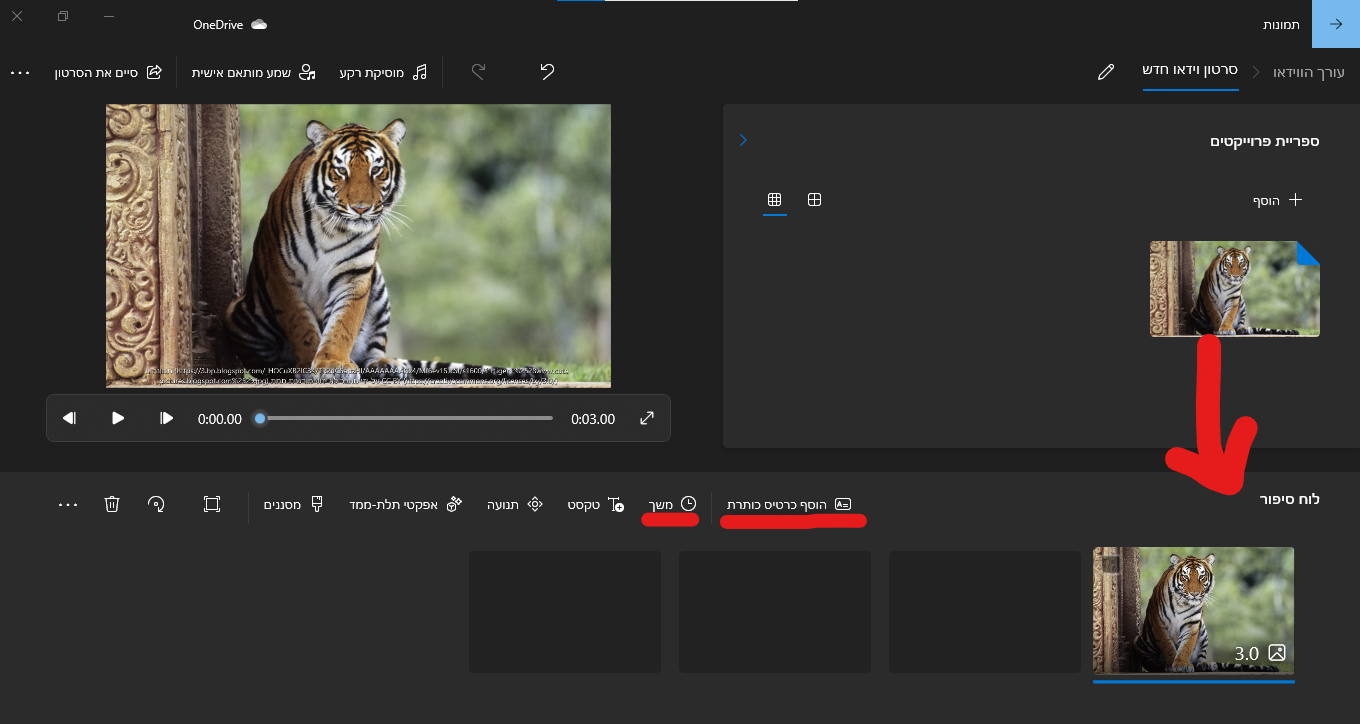Select the new video project title tab

1190,71
